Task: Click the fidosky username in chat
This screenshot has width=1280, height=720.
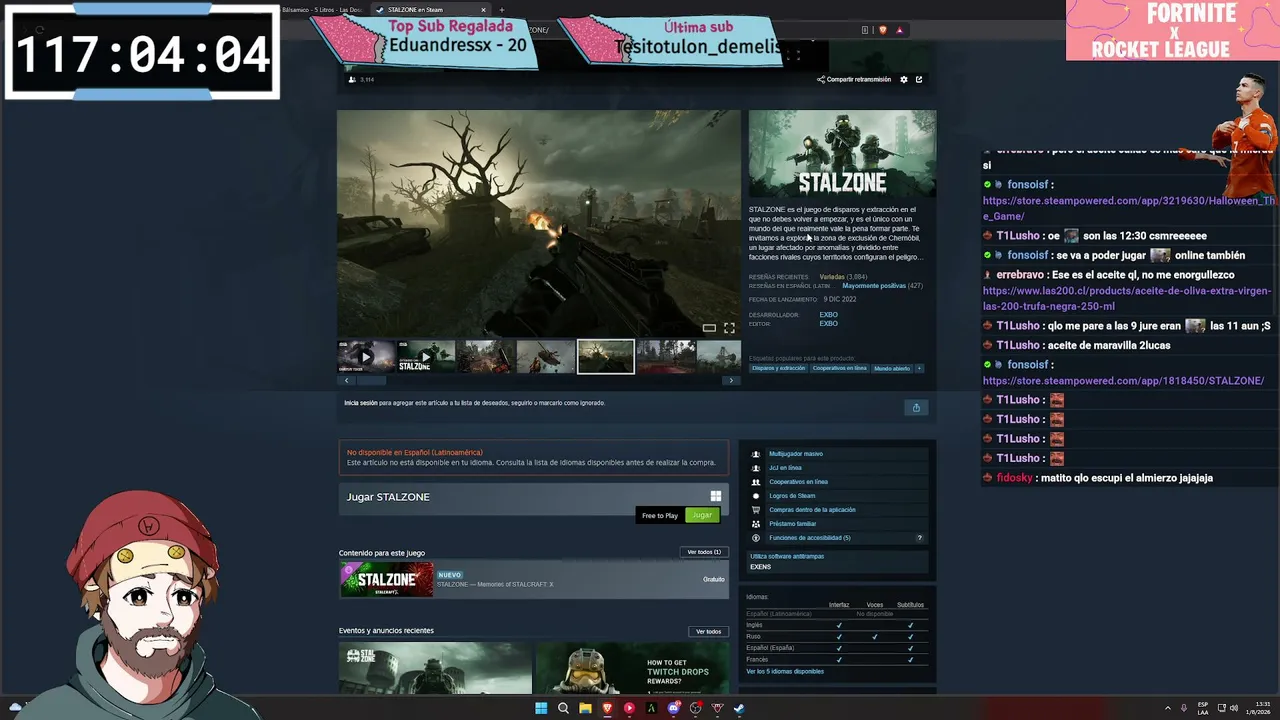Action: point(1014,478)
